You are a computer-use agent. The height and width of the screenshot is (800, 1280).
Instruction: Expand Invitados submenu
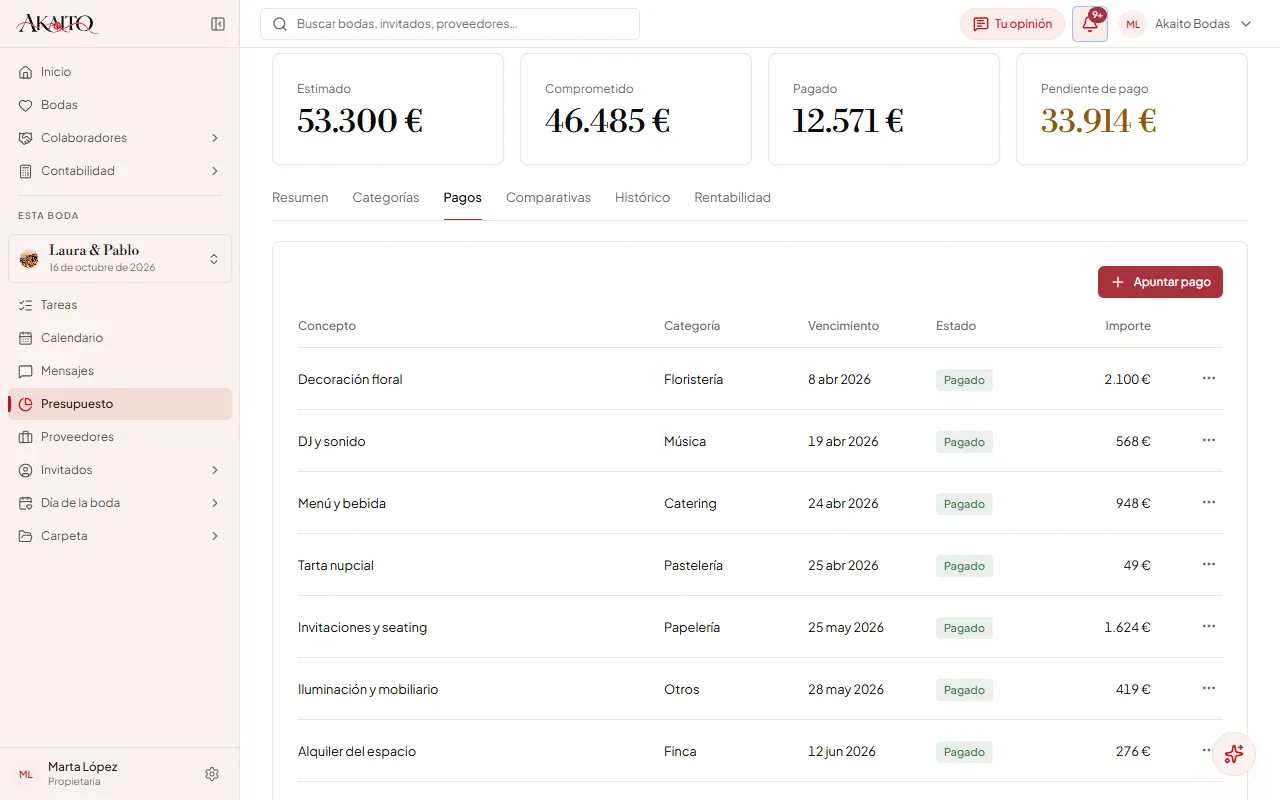point(120,470)
